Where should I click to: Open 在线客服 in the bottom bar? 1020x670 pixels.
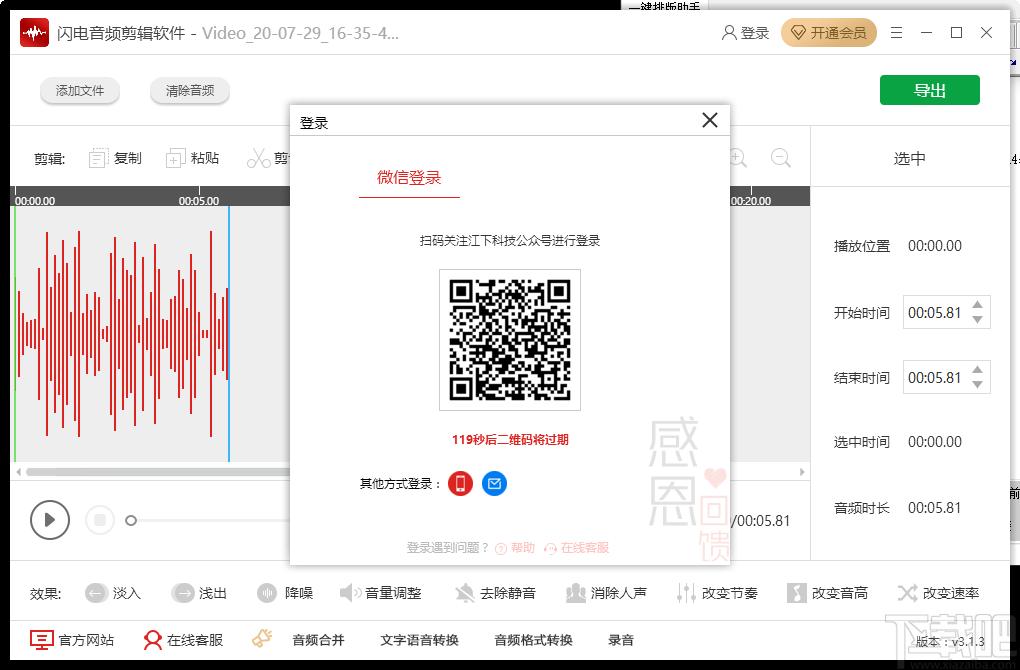pyautogui.click(x=183, y=640)
